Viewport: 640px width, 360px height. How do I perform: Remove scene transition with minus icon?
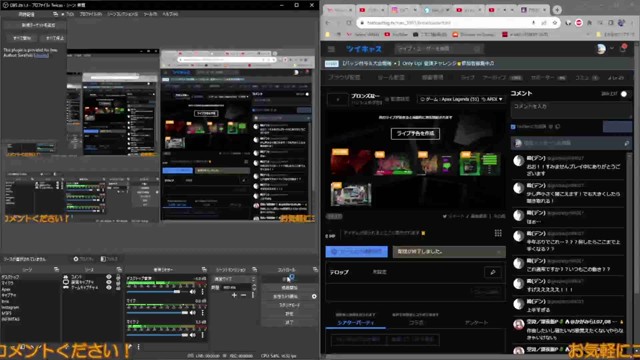pyautogui.click(x=243, y=295)
